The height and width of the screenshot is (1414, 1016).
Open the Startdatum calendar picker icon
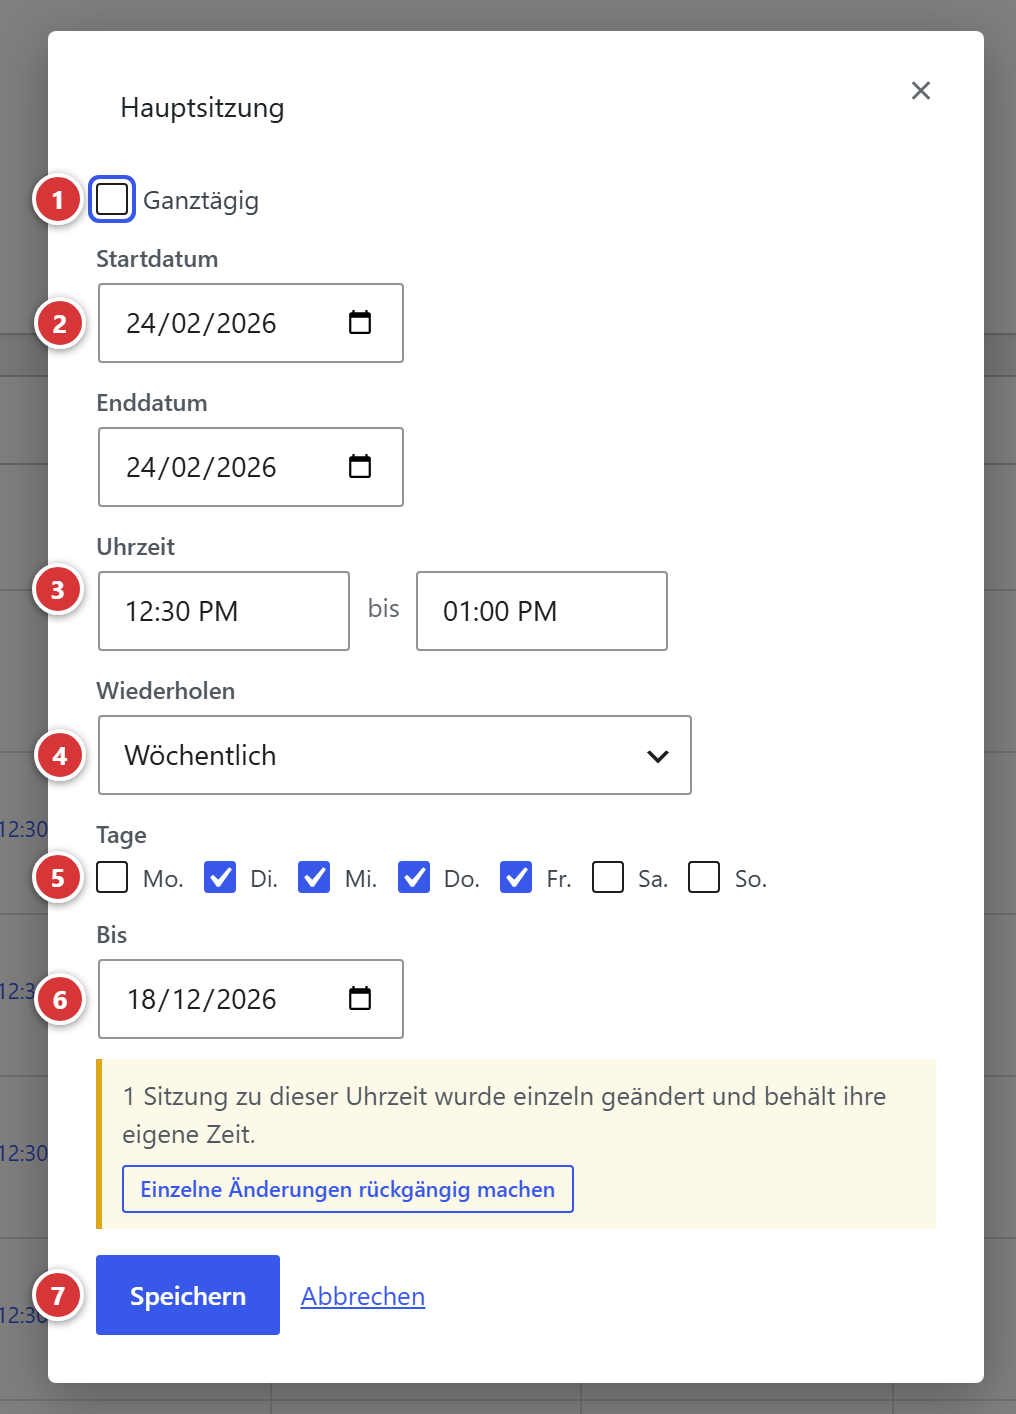tap(360, 322)
